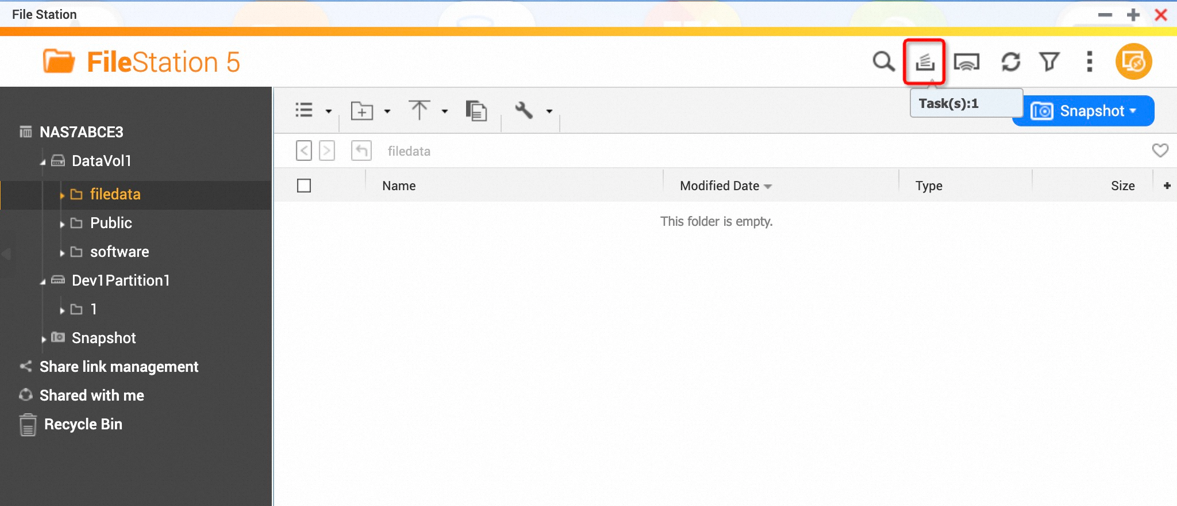Expand the filedata folder arrow
The height and width of the screenshot is (506, 1177).
click(x=62, y=195)
